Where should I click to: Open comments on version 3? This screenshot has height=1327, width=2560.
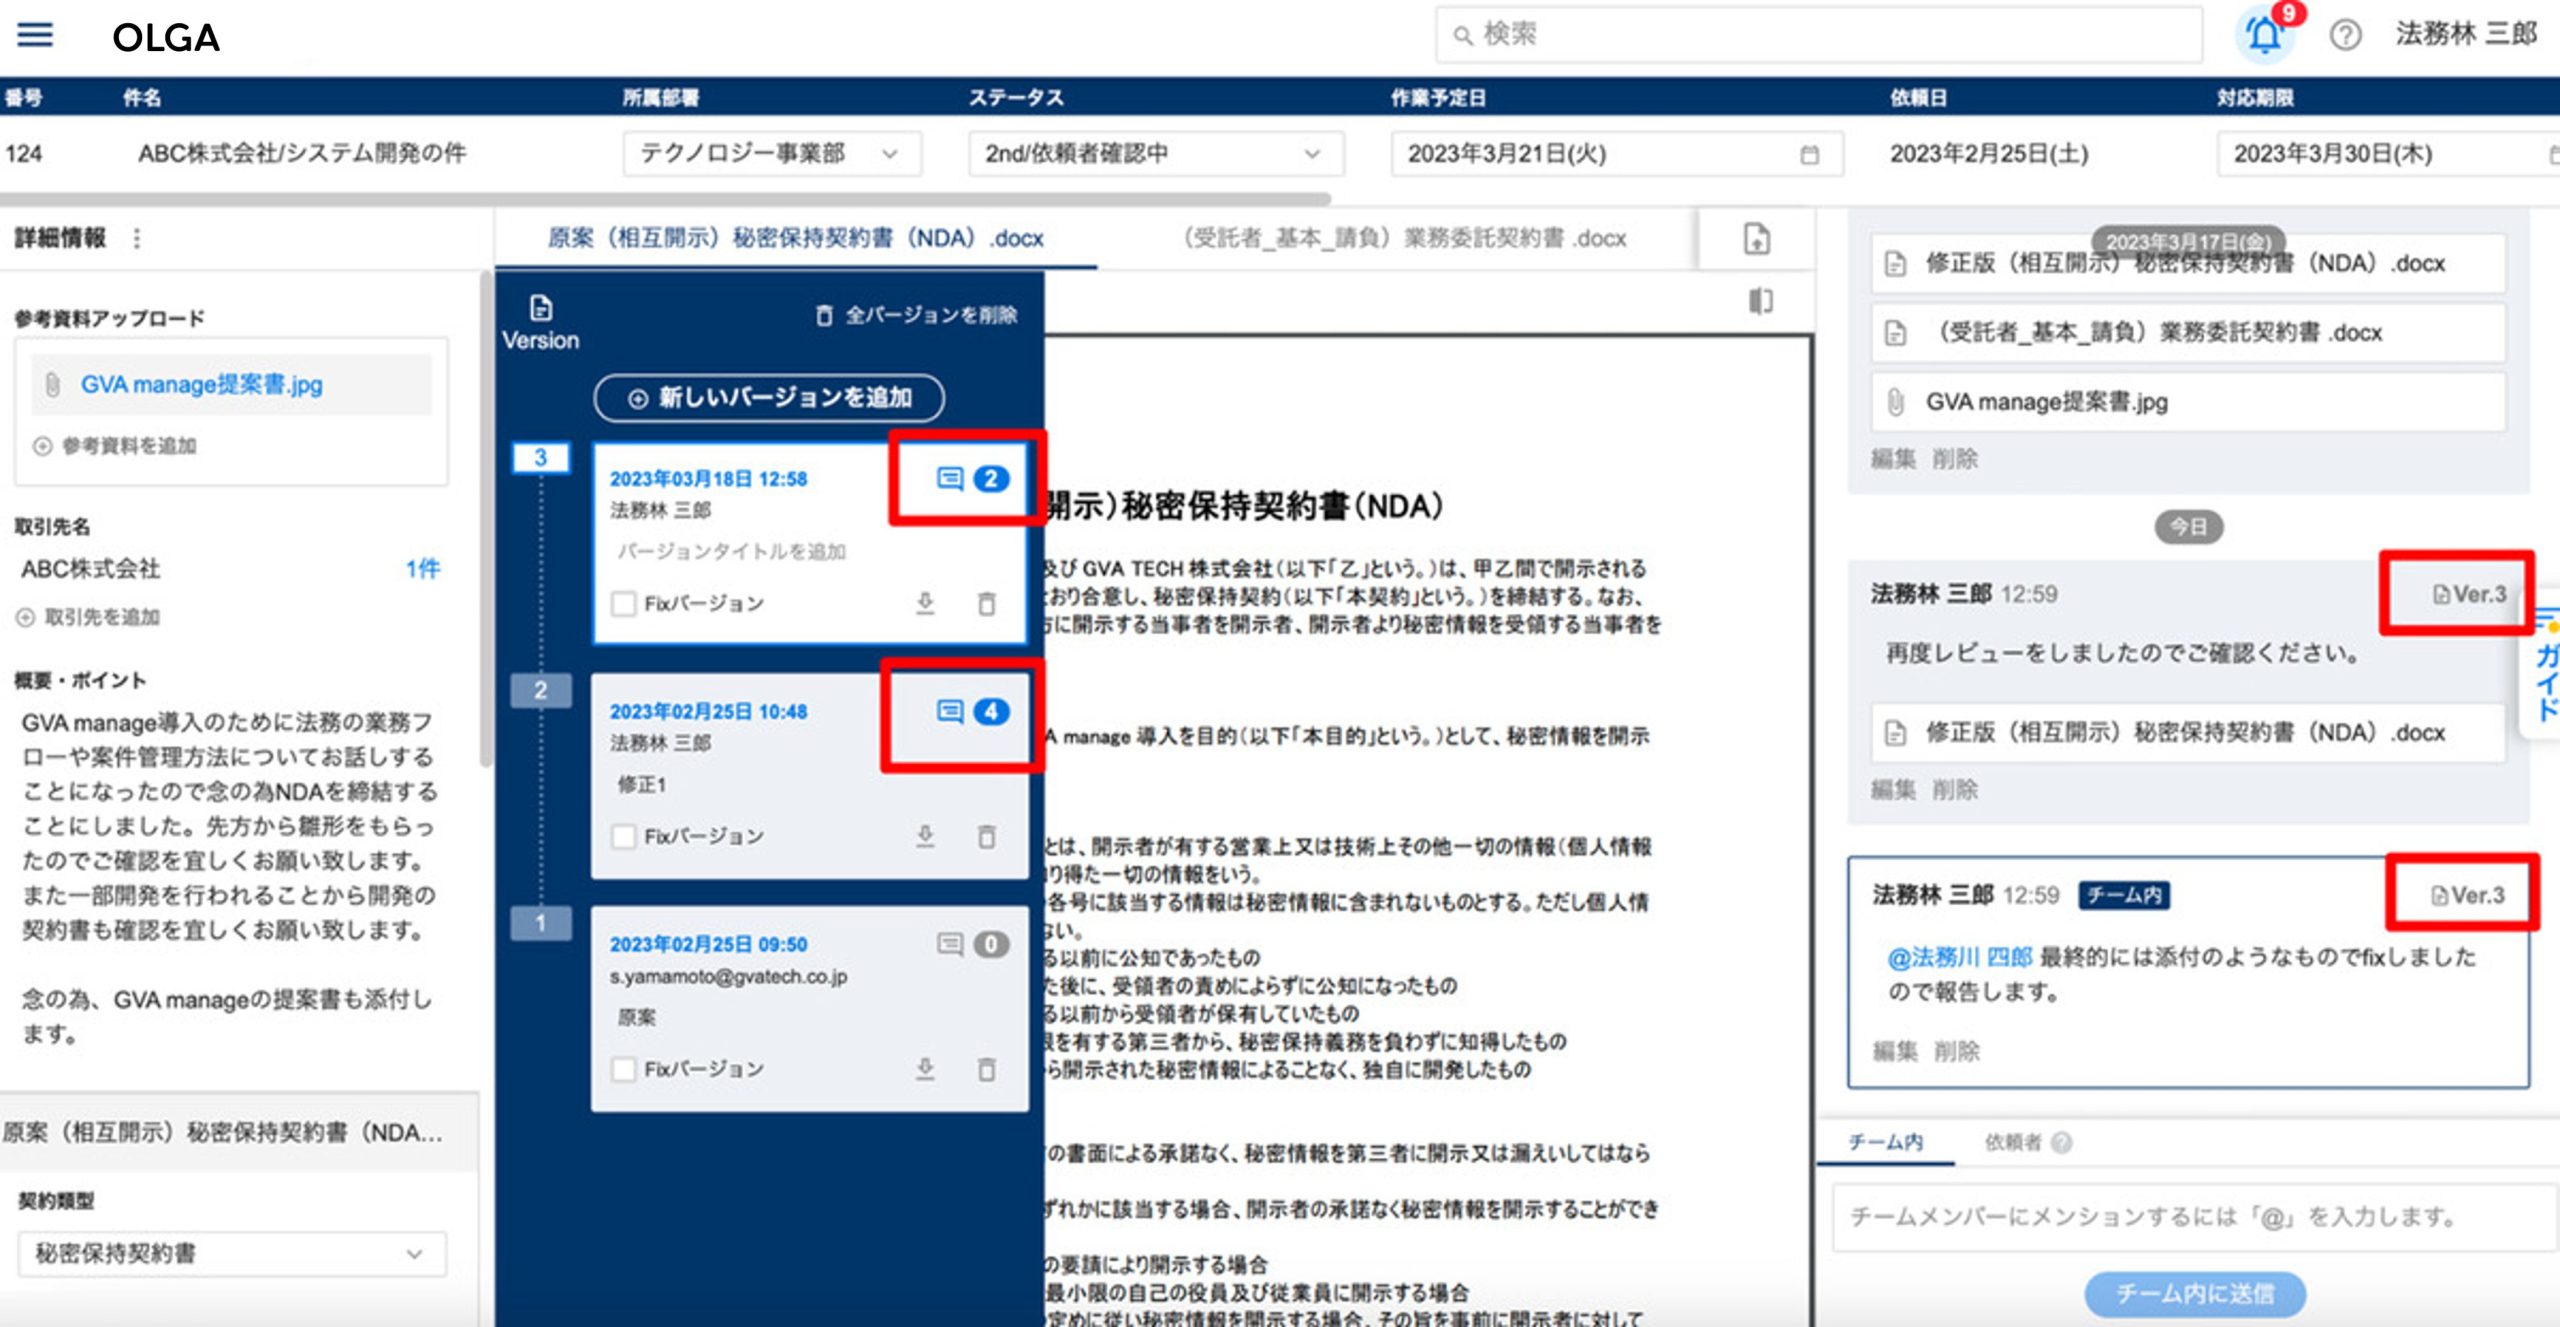971,479
